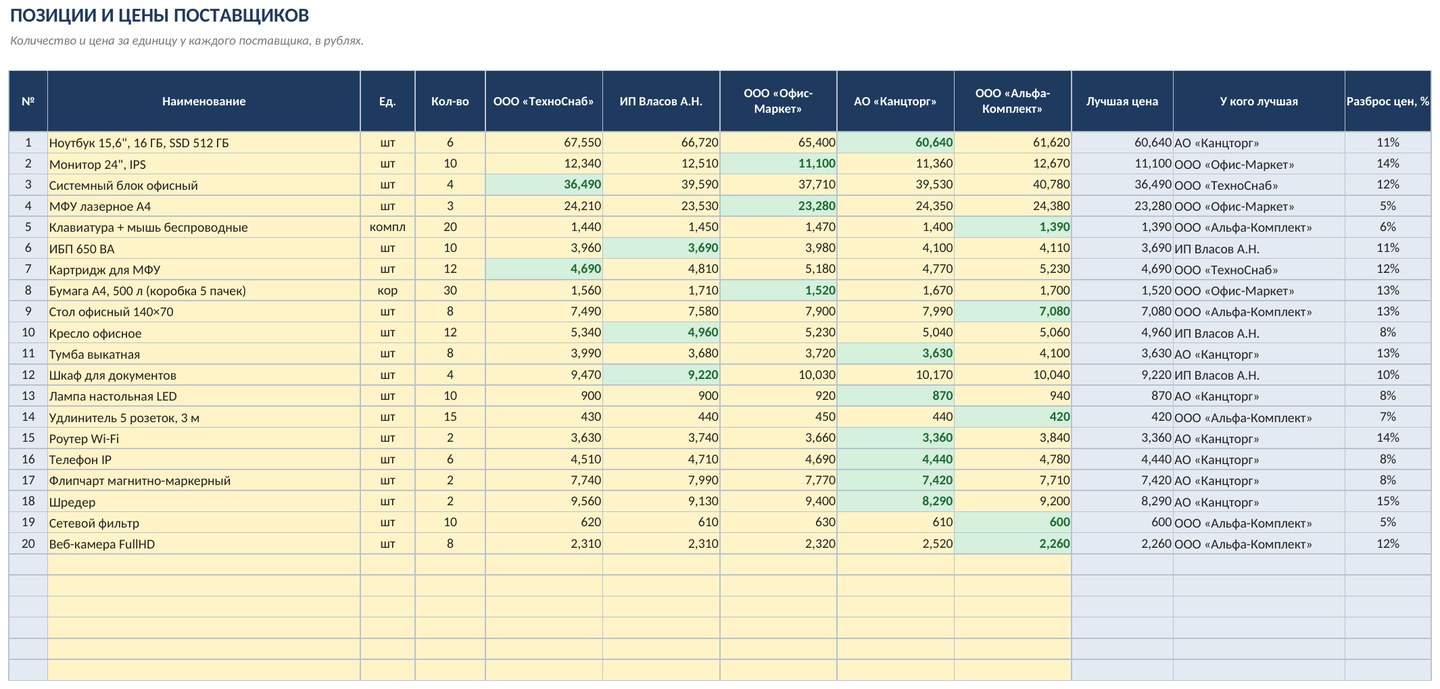Select the 'Картридж для МФУ' cell
The width and height of the screenshot is (1440, 689).
point(204,269)
